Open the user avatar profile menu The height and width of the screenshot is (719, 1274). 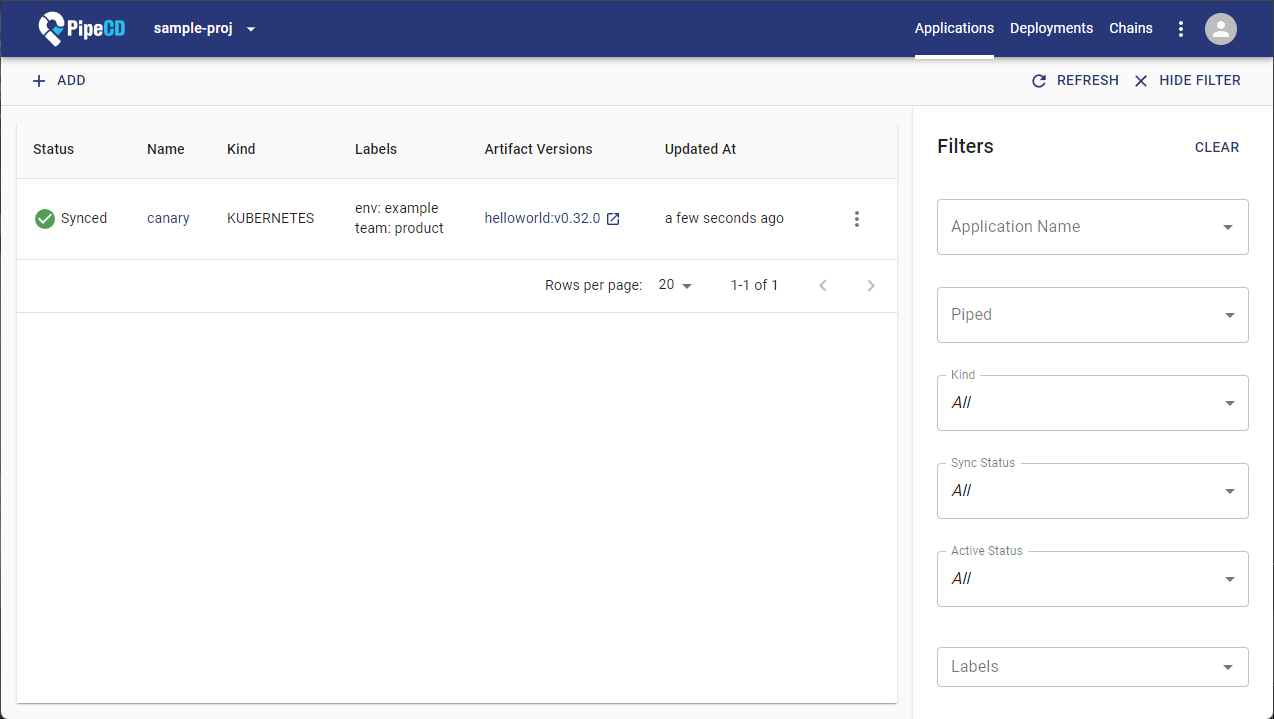pyautogui.click(x=1220, y=29)
